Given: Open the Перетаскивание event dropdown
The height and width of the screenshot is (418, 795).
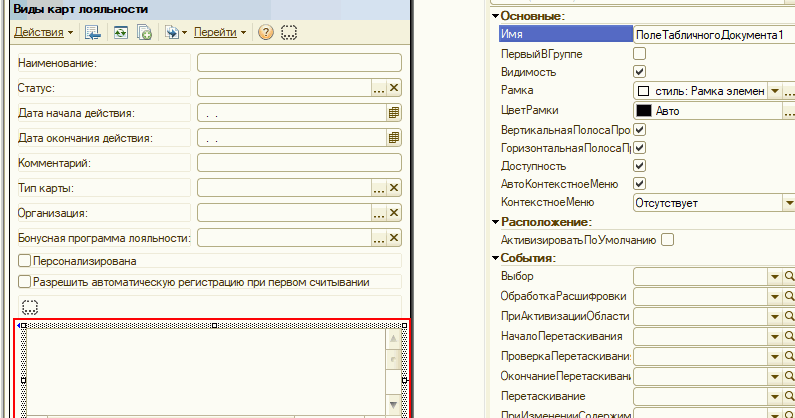Looking at the screenshot, I should (x=775, y=397).
